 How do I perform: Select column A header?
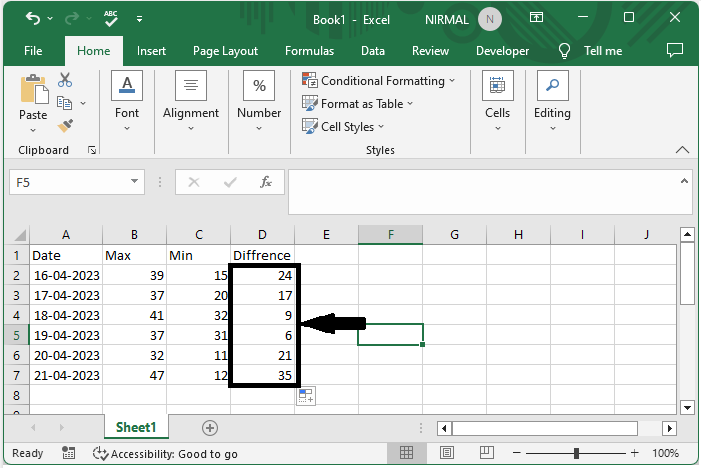coord(66,235)
